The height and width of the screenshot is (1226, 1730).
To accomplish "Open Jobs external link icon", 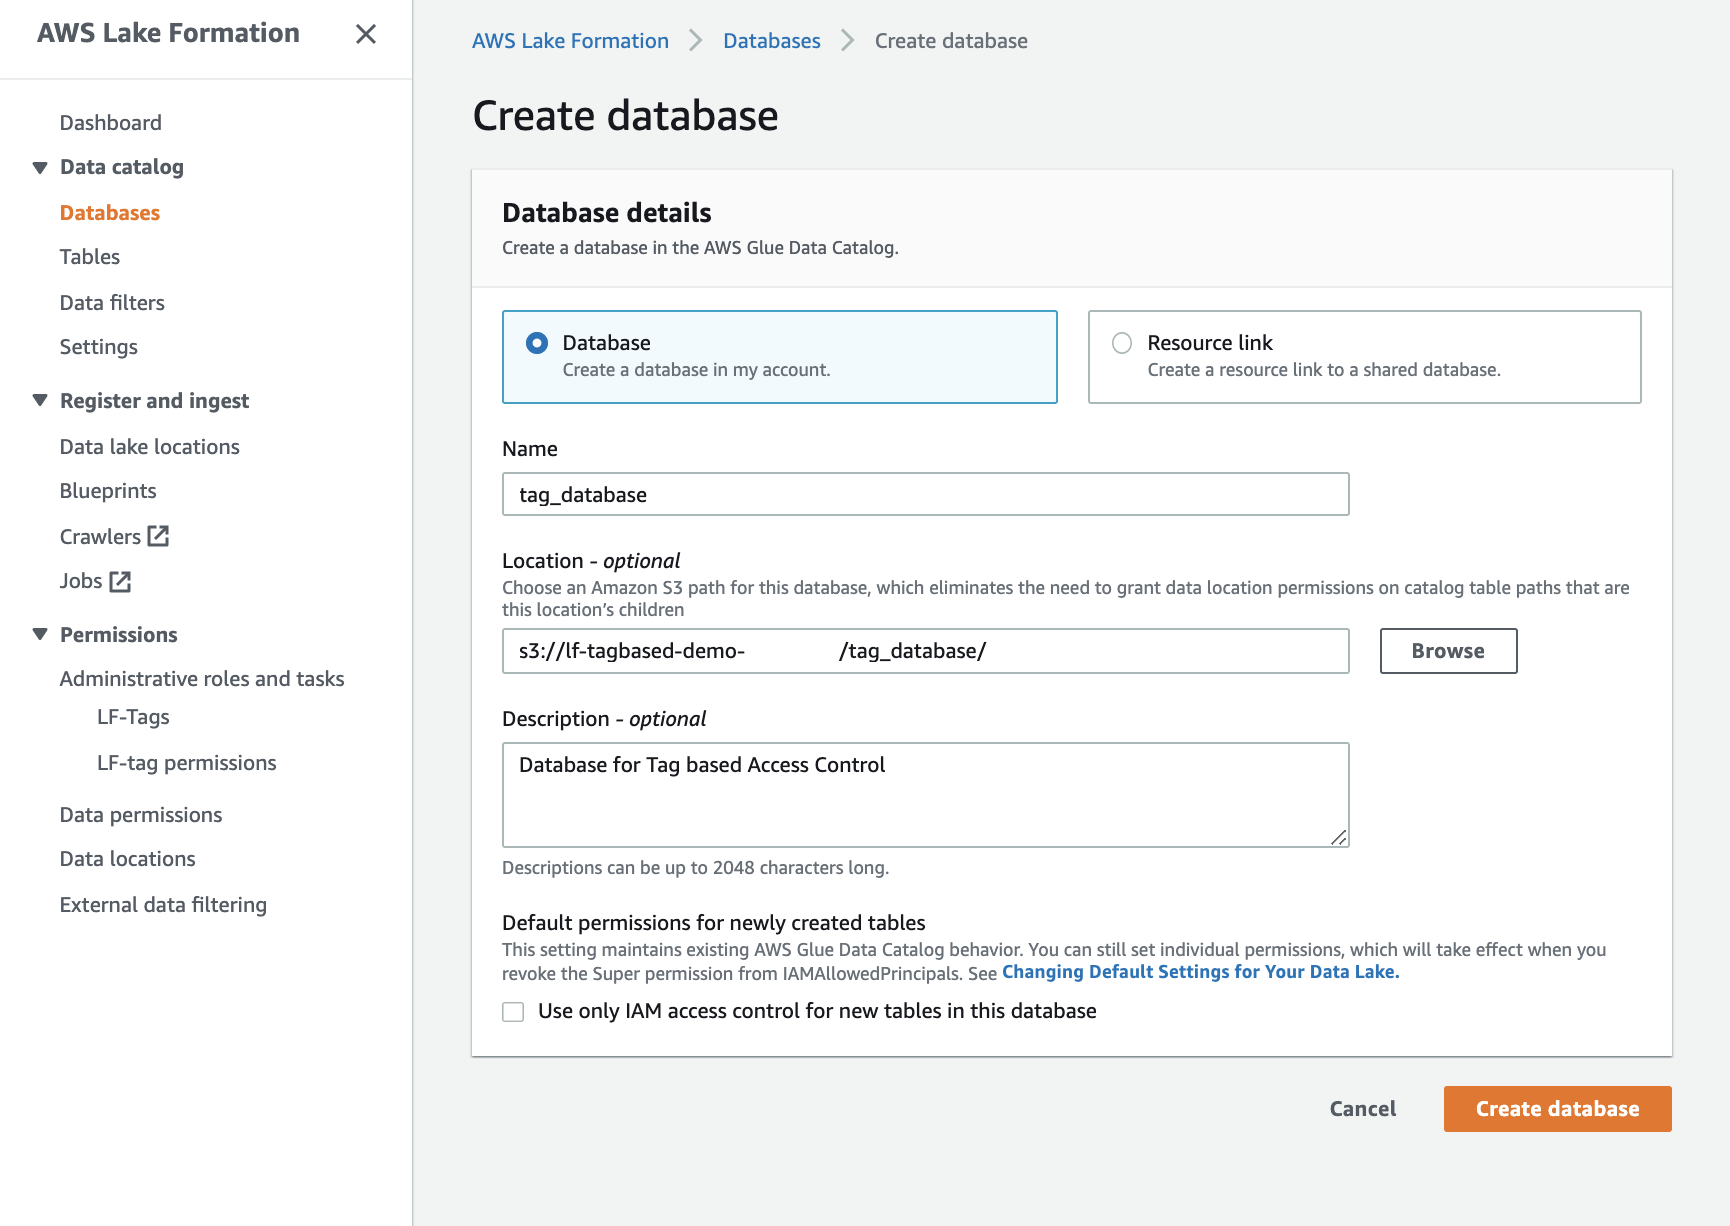I will [120, 581].
